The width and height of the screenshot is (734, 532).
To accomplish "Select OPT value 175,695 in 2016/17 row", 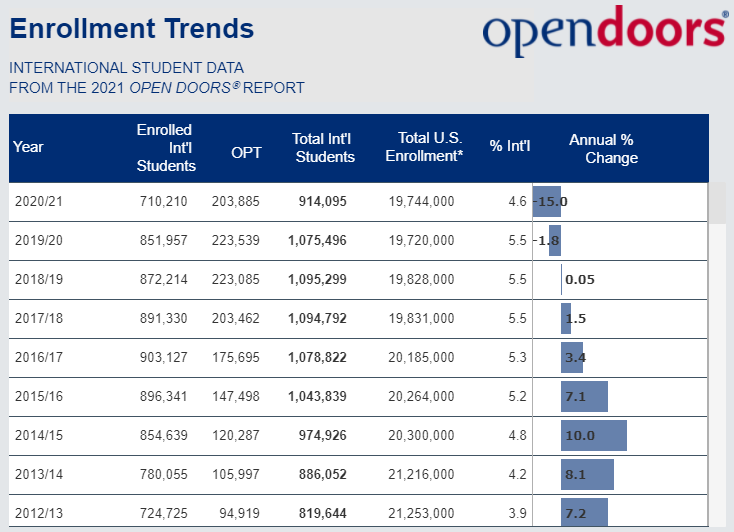I will pyautogui.click(x=235, y=357).
